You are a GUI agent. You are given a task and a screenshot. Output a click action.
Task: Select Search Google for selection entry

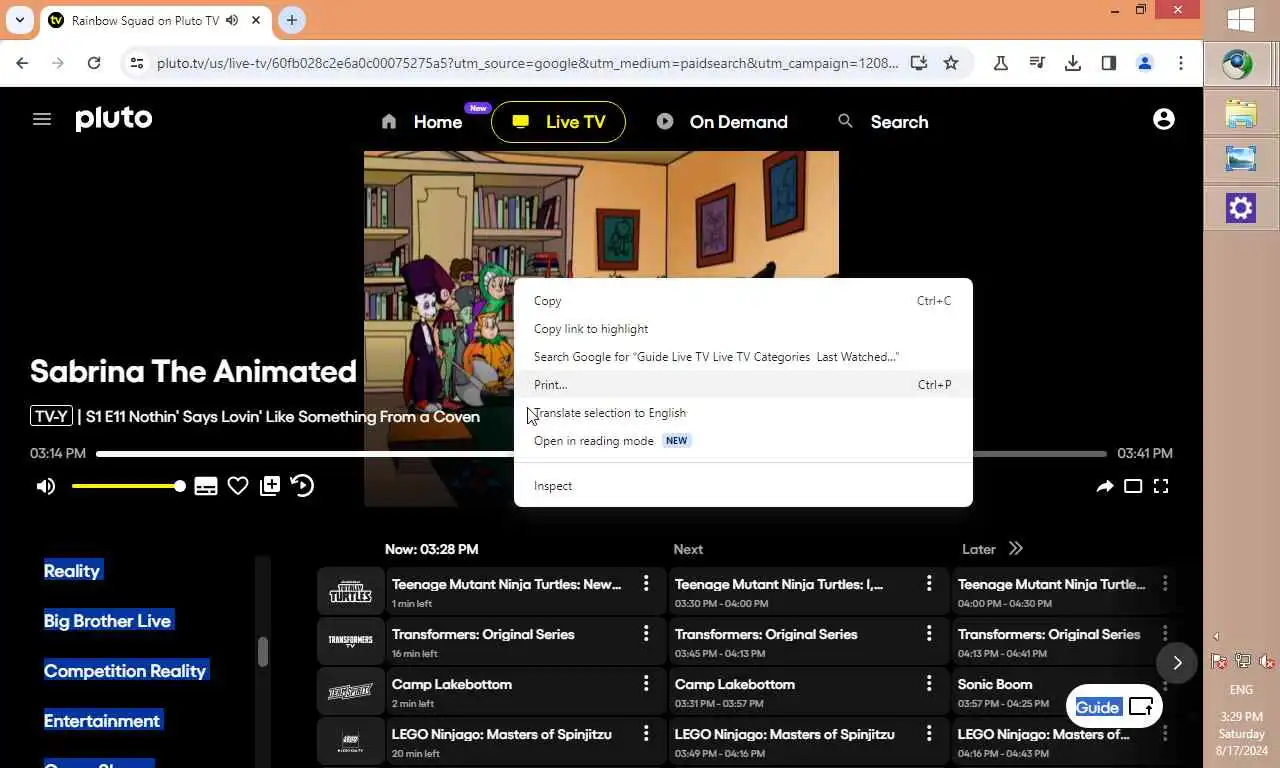coord(743,357)
